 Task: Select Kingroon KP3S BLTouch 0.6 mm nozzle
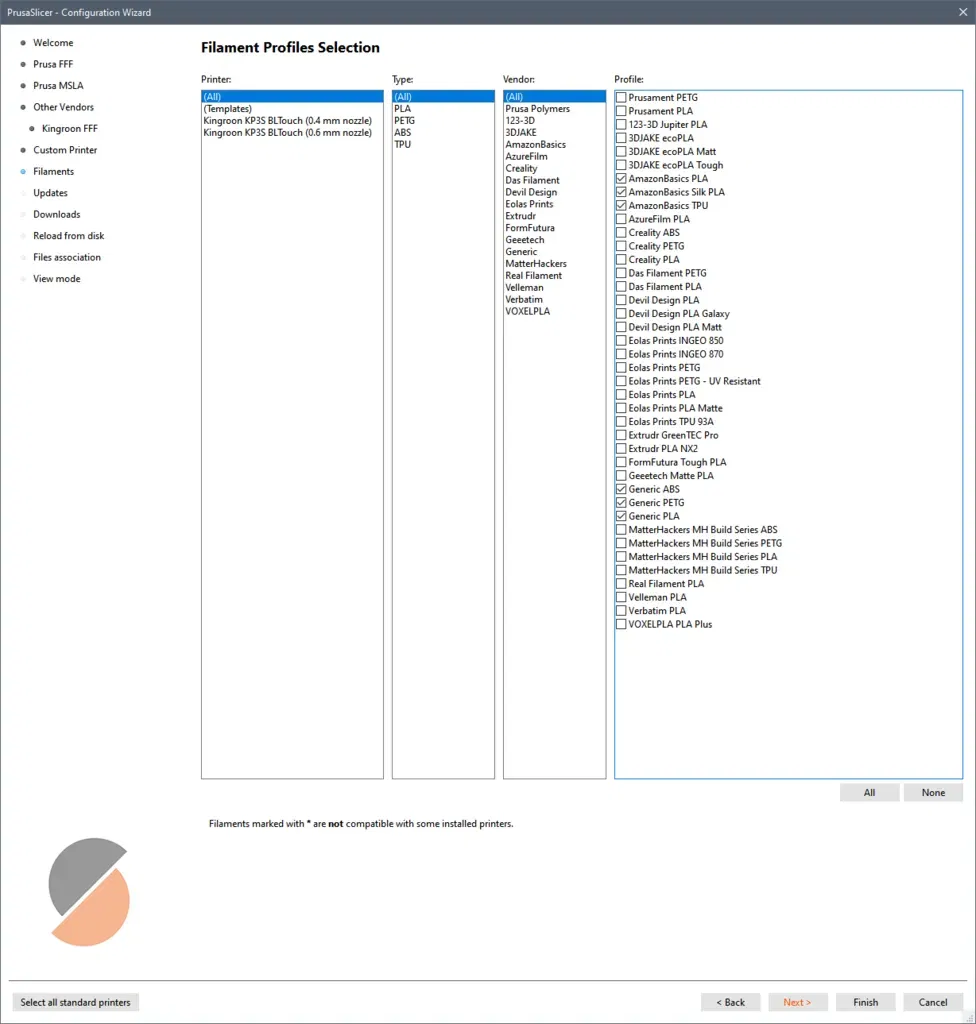[x=292, y=133]
